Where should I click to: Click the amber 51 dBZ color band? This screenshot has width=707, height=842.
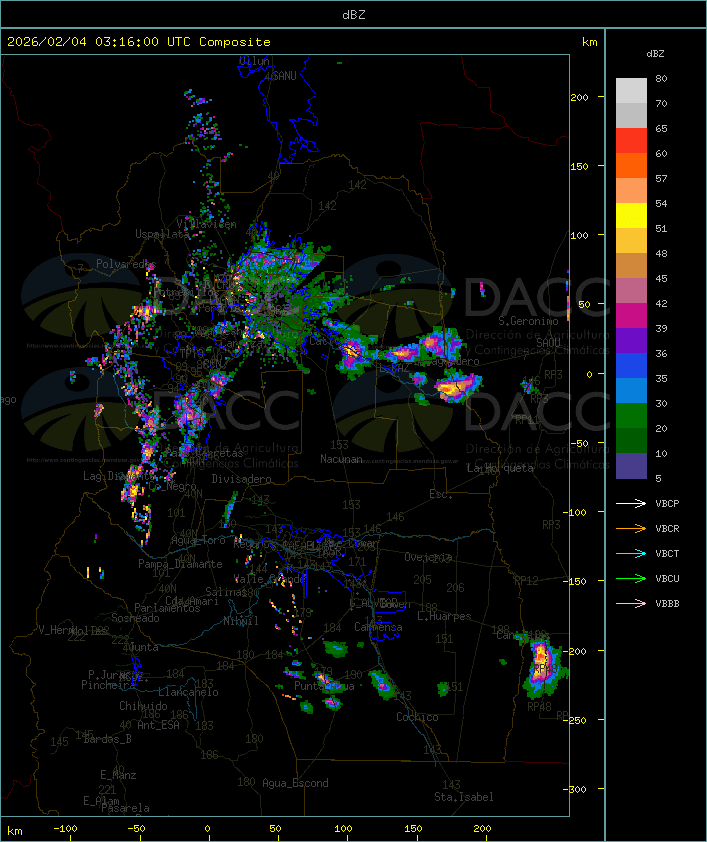click(631, 241)
